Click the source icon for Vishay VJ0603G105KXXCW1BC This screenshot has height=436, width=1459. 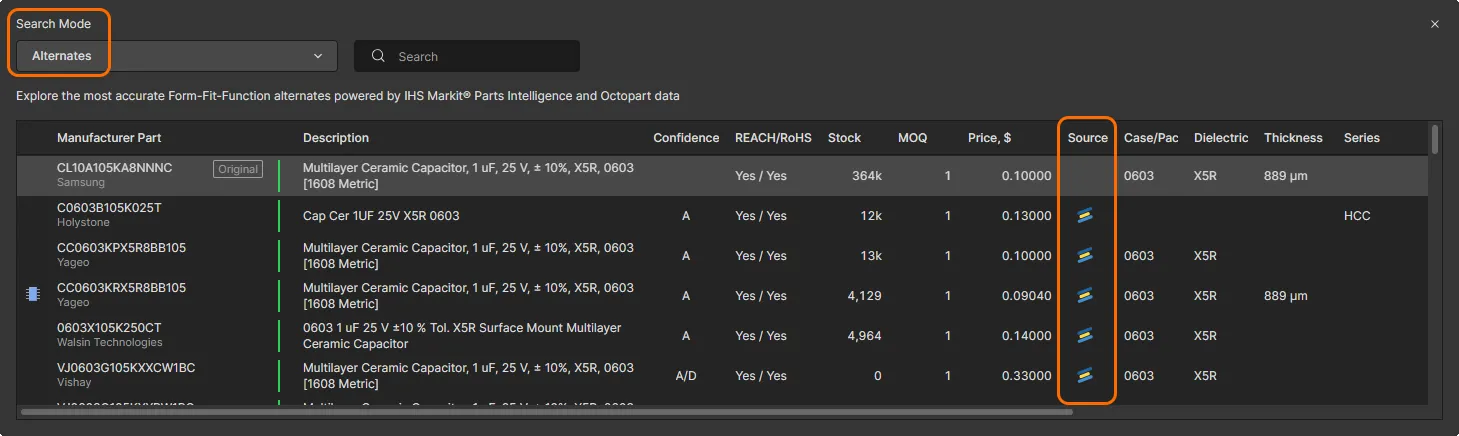tap(1085, 376)
